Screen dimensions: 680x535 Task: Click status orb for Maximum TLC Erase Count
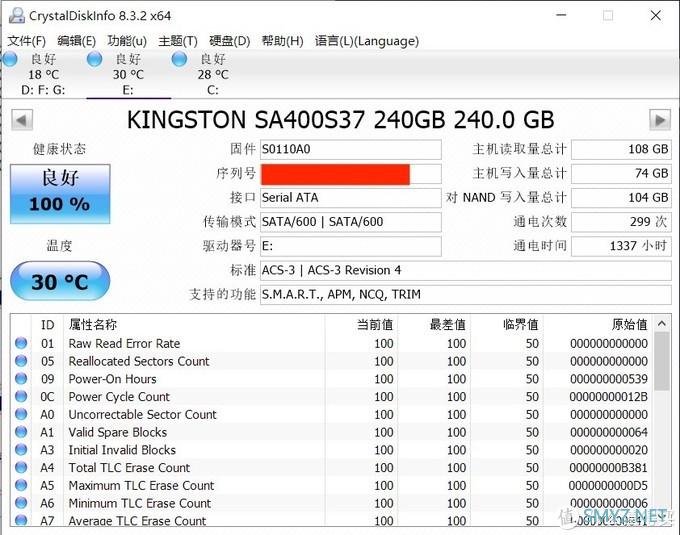point(21,486)
